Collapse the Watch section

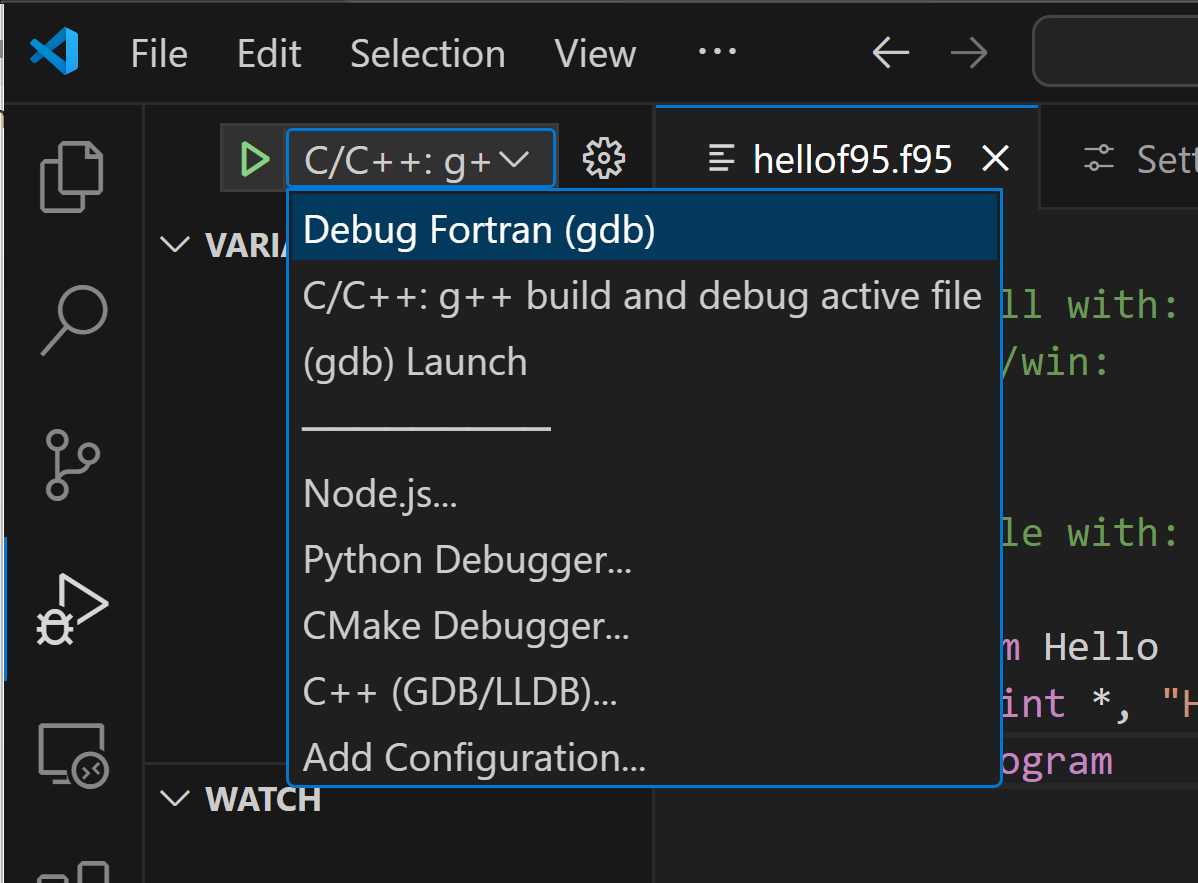(x=176, y=798)
